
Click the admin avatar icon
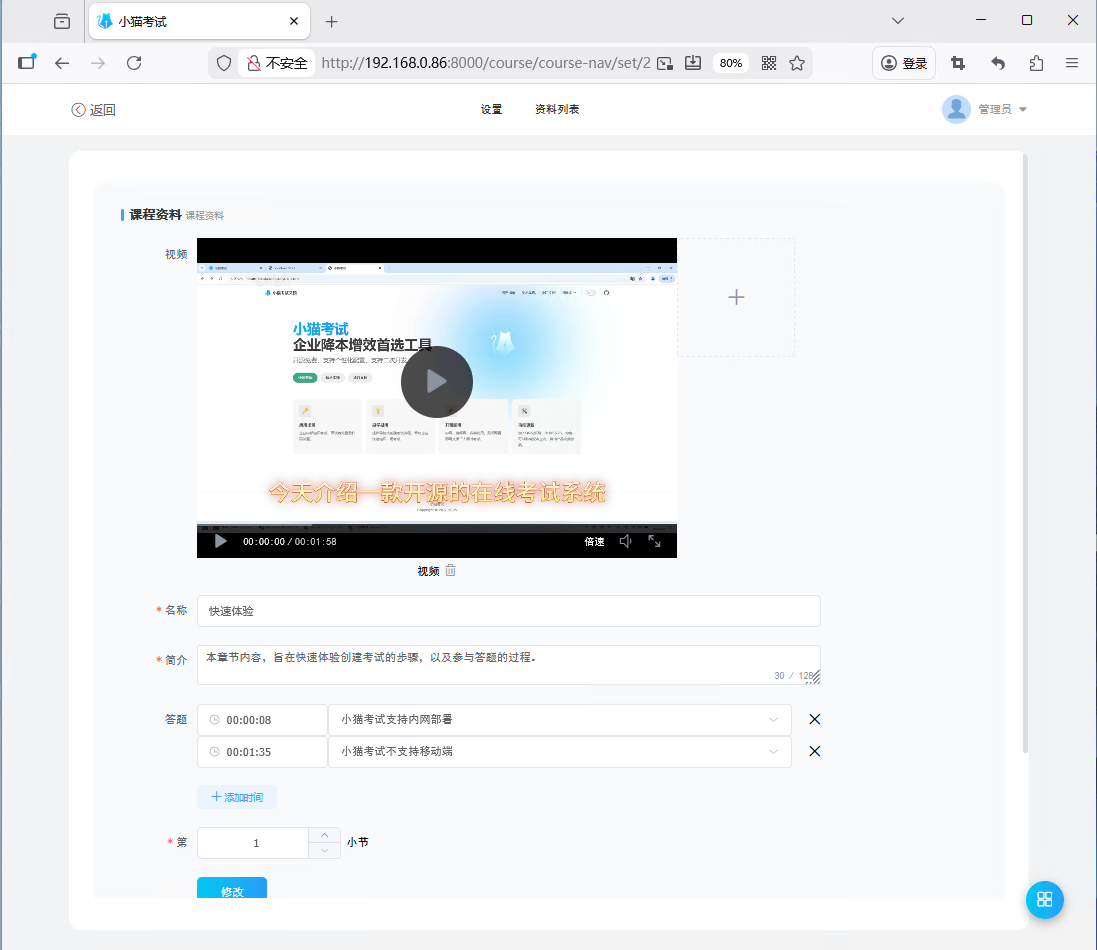956,109
